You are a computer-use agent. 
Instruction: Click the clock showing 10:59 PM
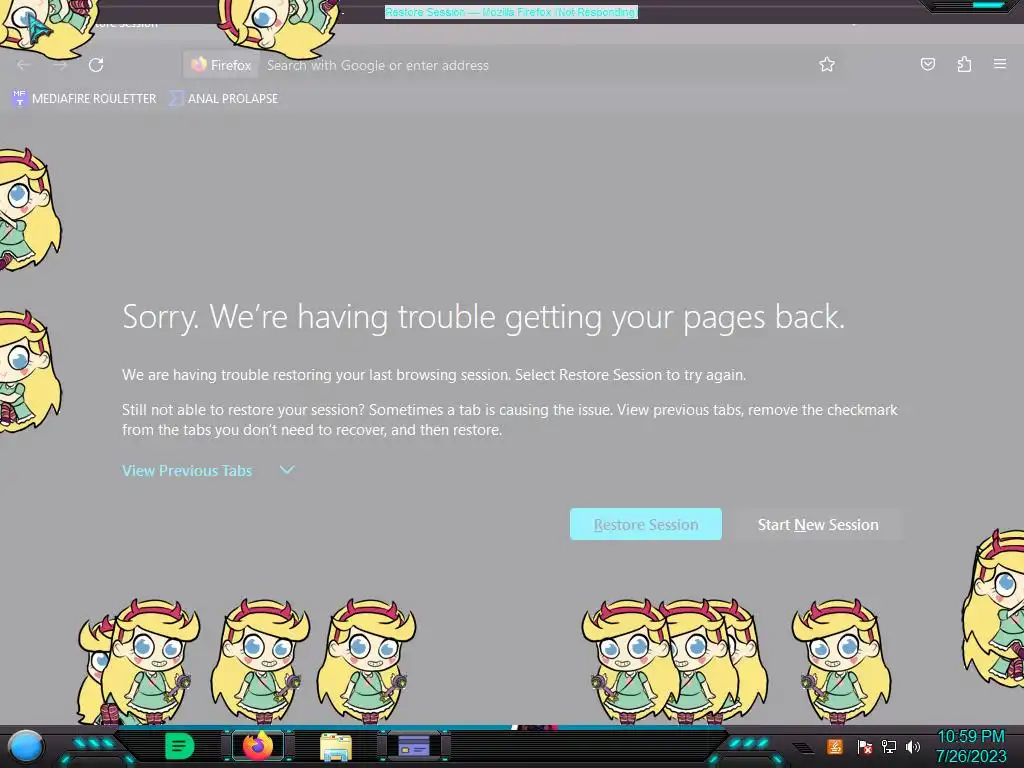(970, 737)
